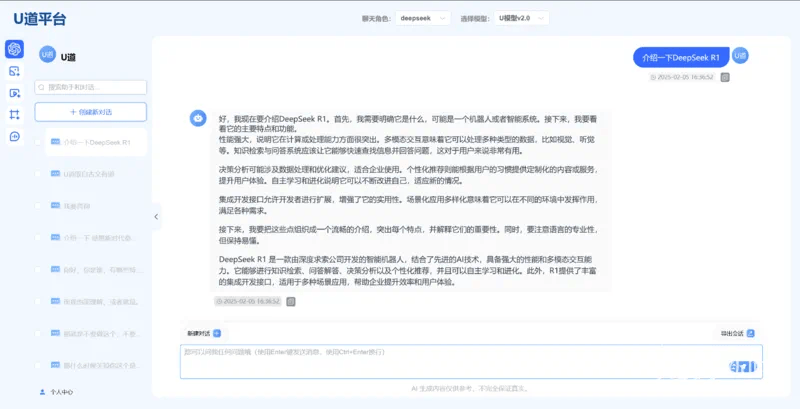
Task: Tick checkbox beside the 那什么ai模型 conversation
Action: point(38,366)
